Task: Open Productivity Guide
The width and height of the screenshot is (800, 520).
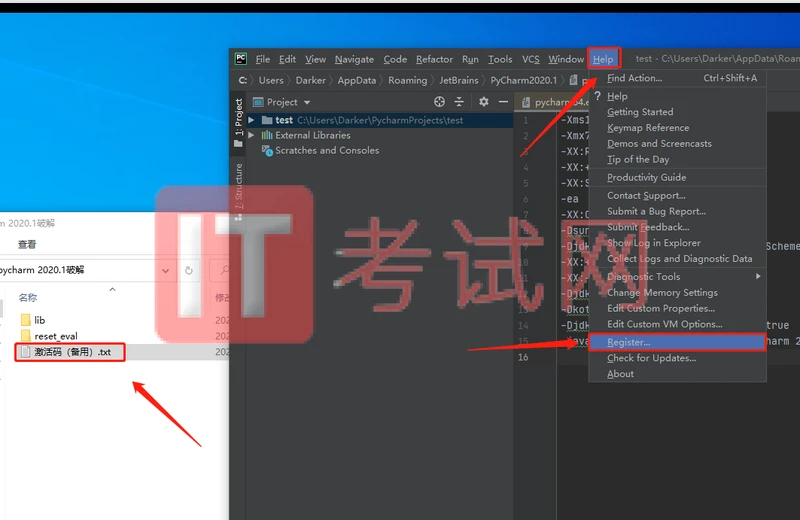Action: [x=678, y=177]
